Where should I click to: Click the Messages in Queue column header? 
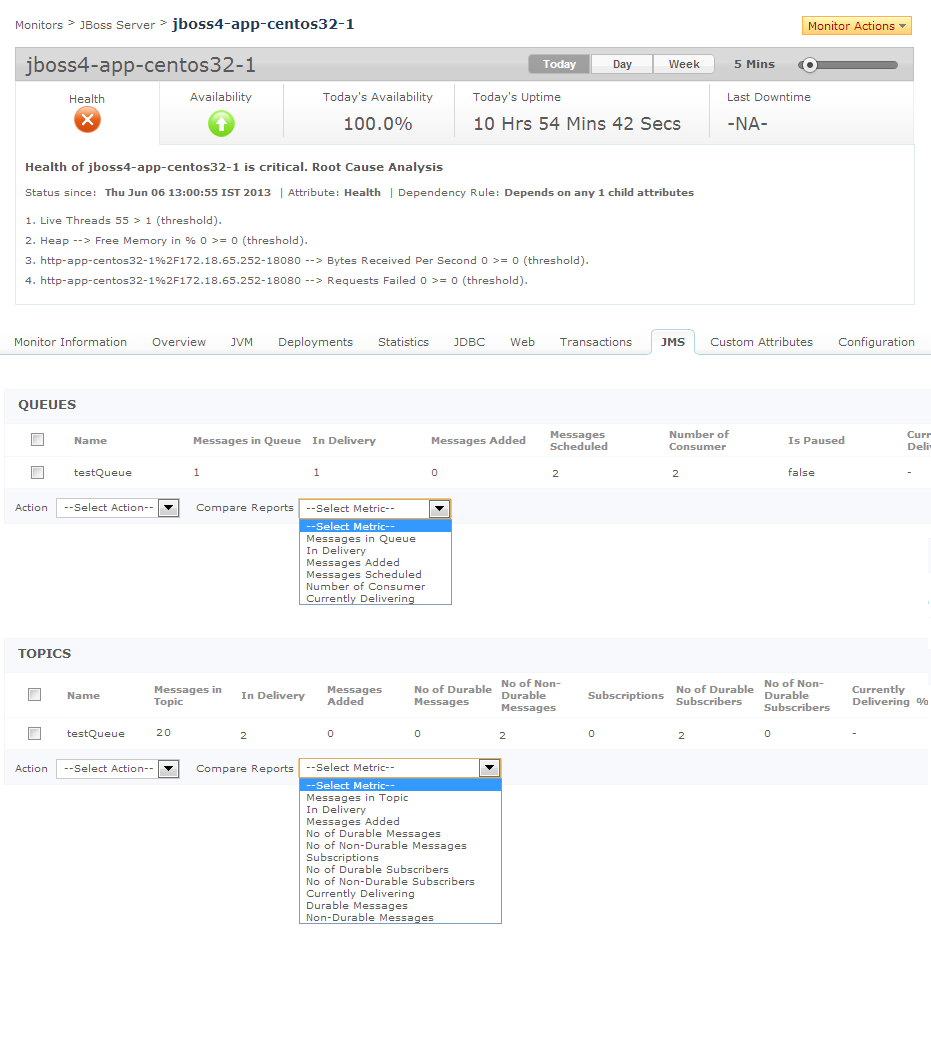pos(246,441)
